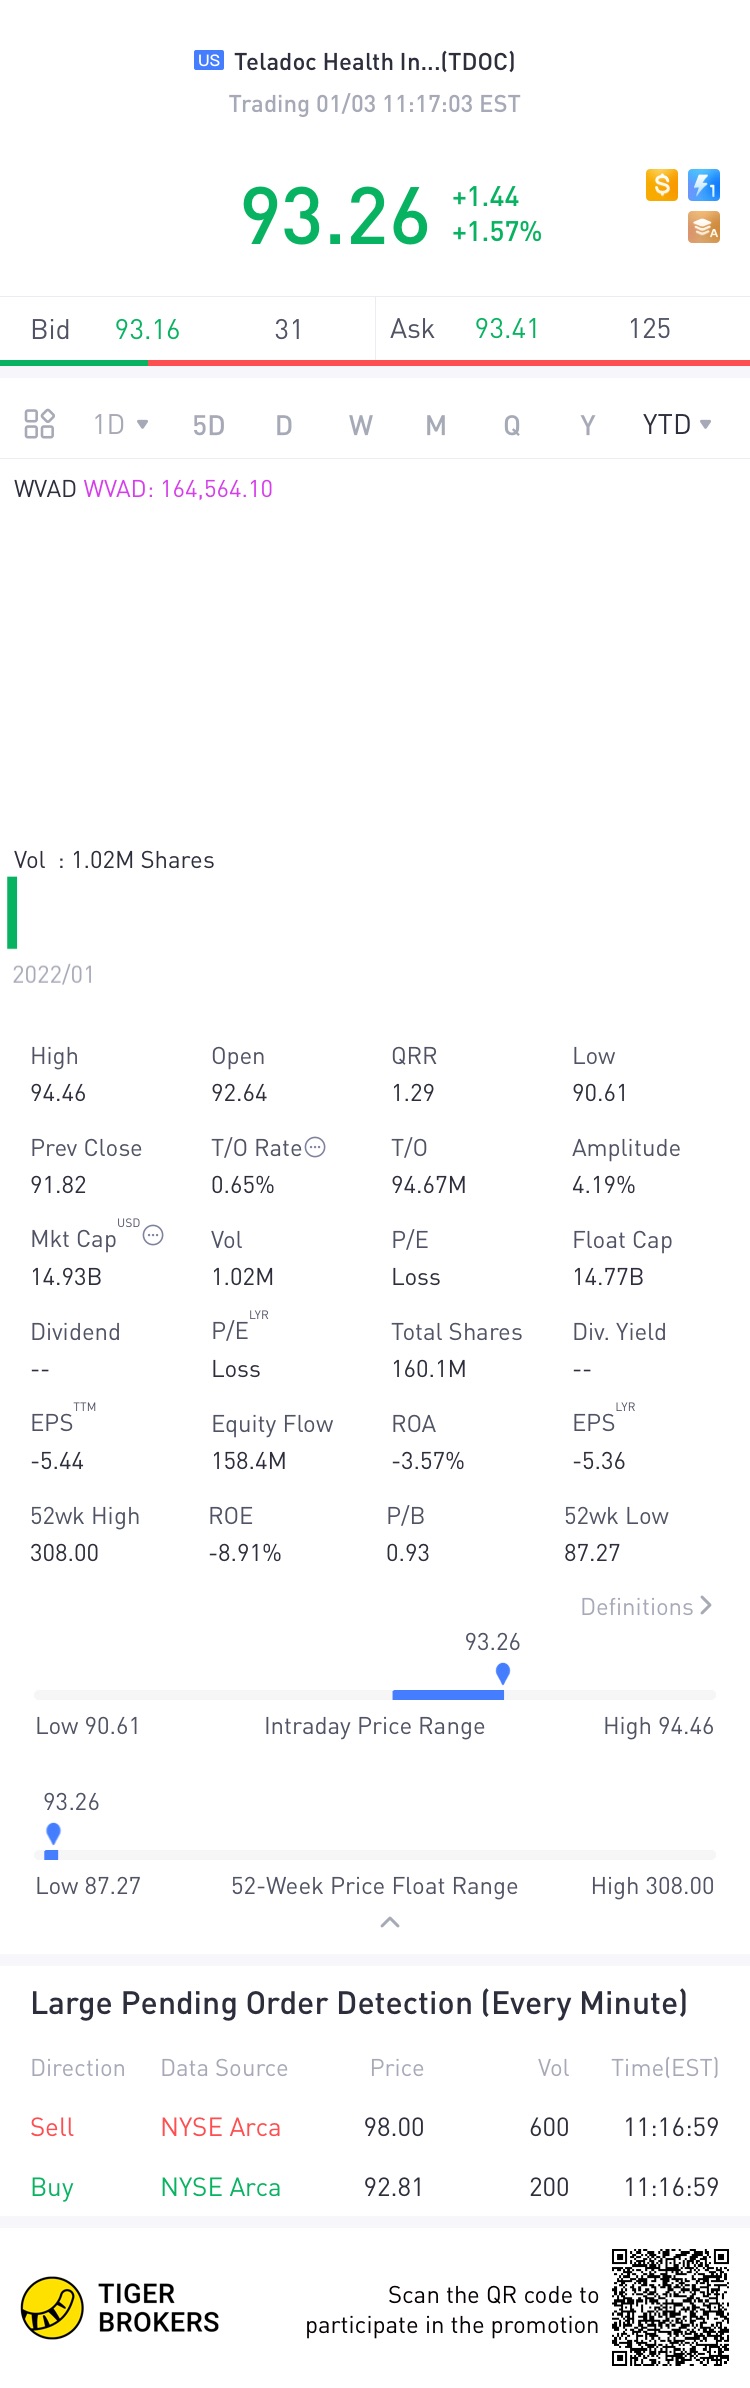
Task: Click the Intraday Price Range marker
Action: coord(503,1673)
